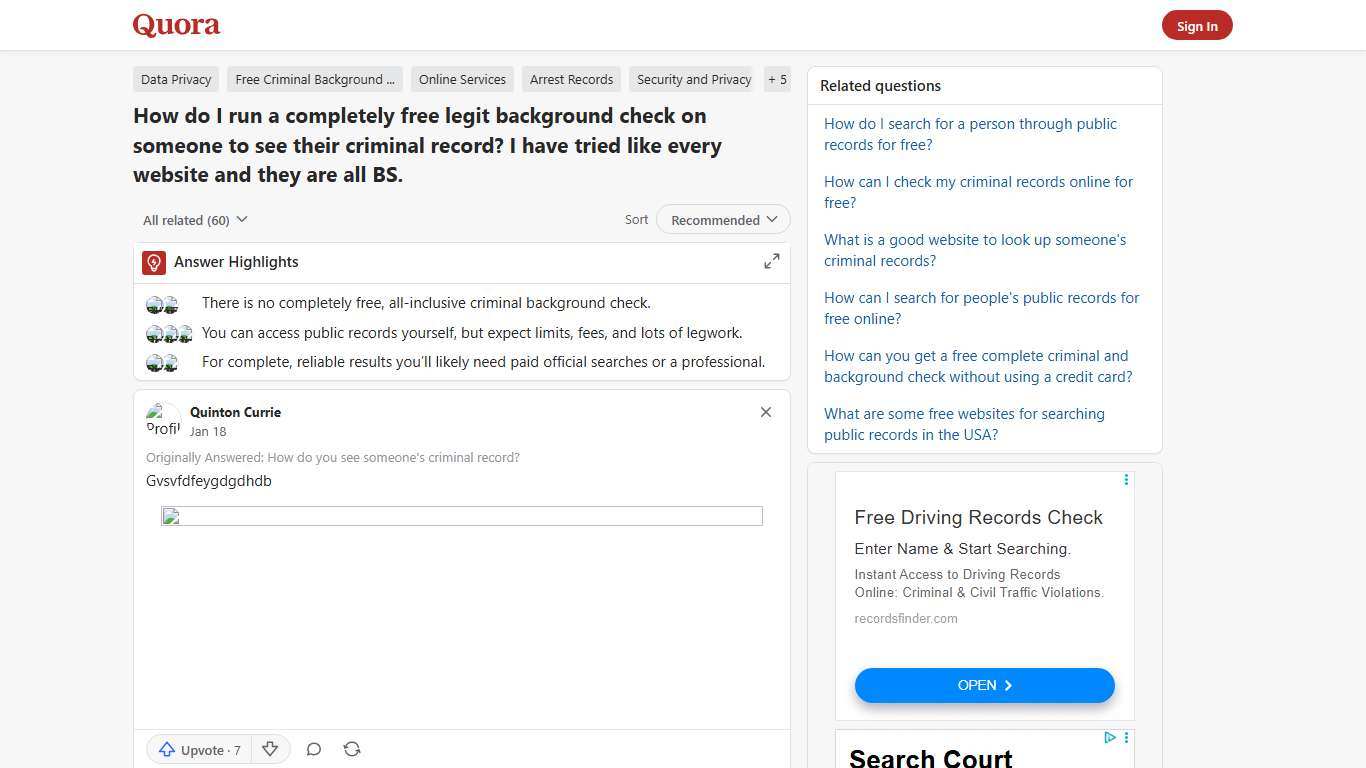Select the Data Privacy topic chip
Image resolution: width=1366 pixels, height=768 pixels.
[x=176, y=79]
